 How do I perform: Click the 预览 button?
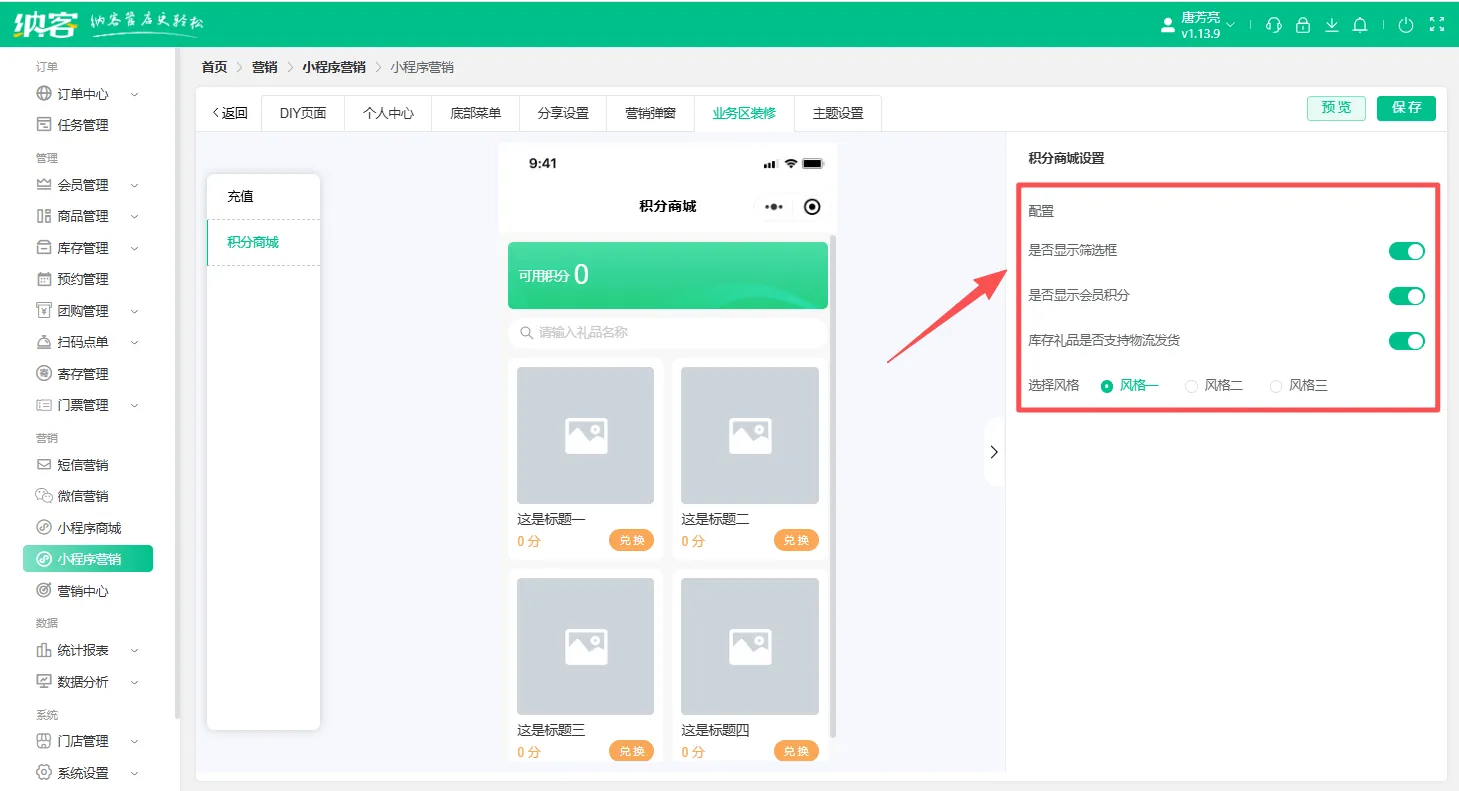[x=1336, y=108]
